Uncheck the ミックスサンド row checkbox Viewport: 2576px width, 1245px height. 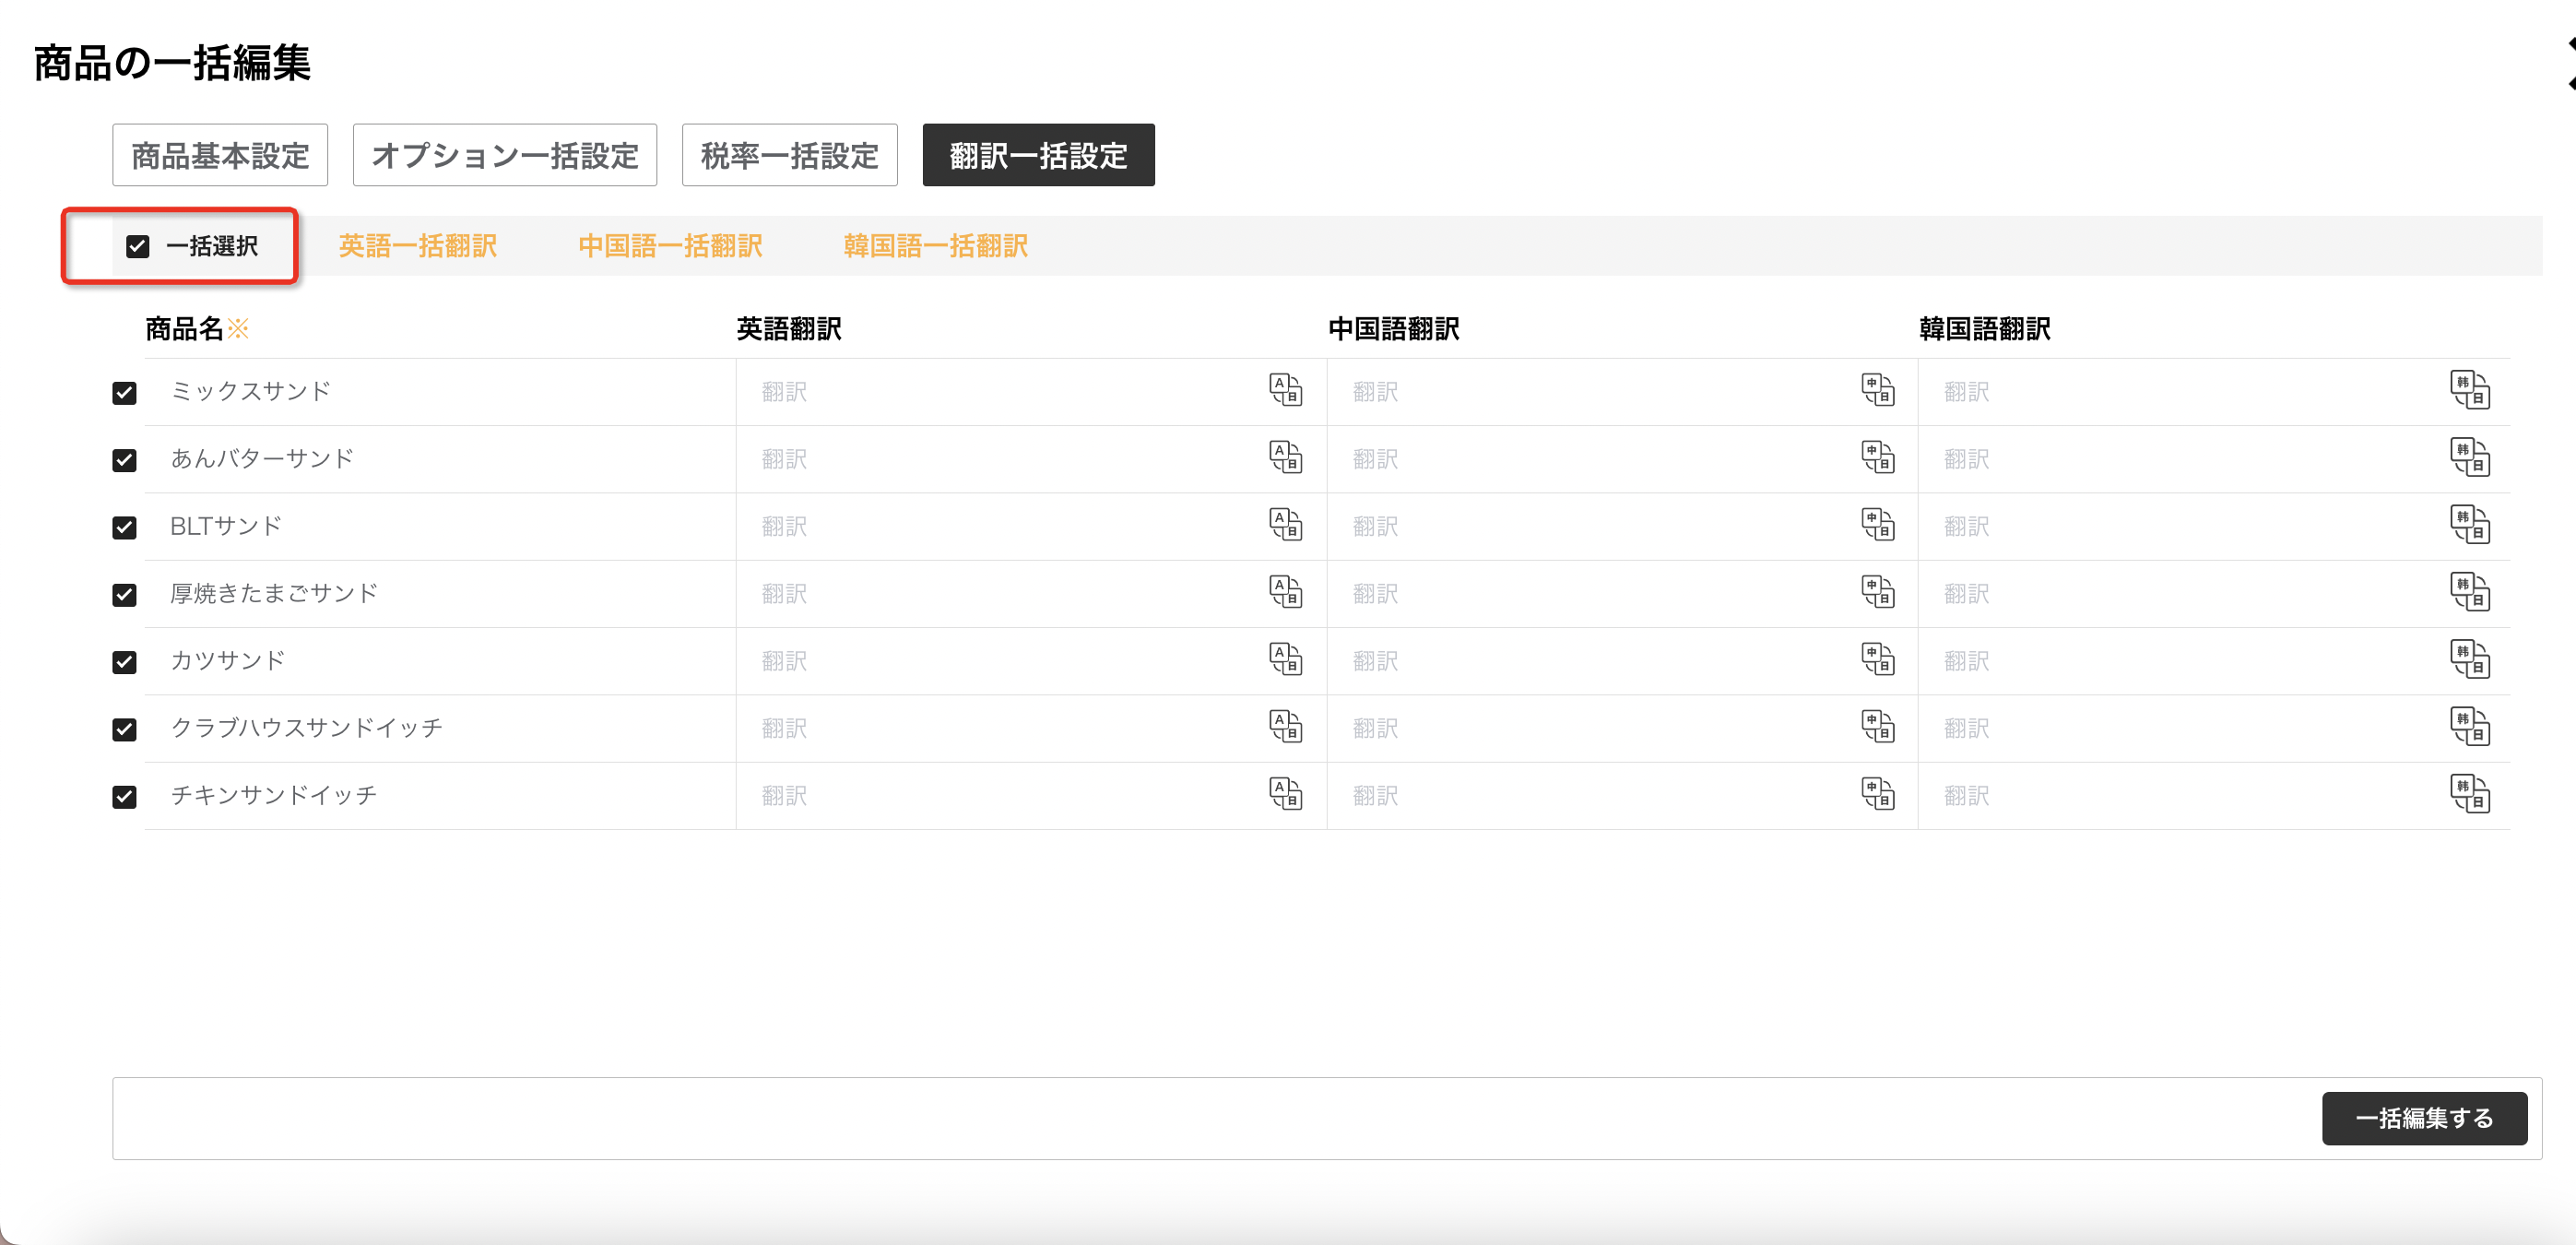point(124,393)
